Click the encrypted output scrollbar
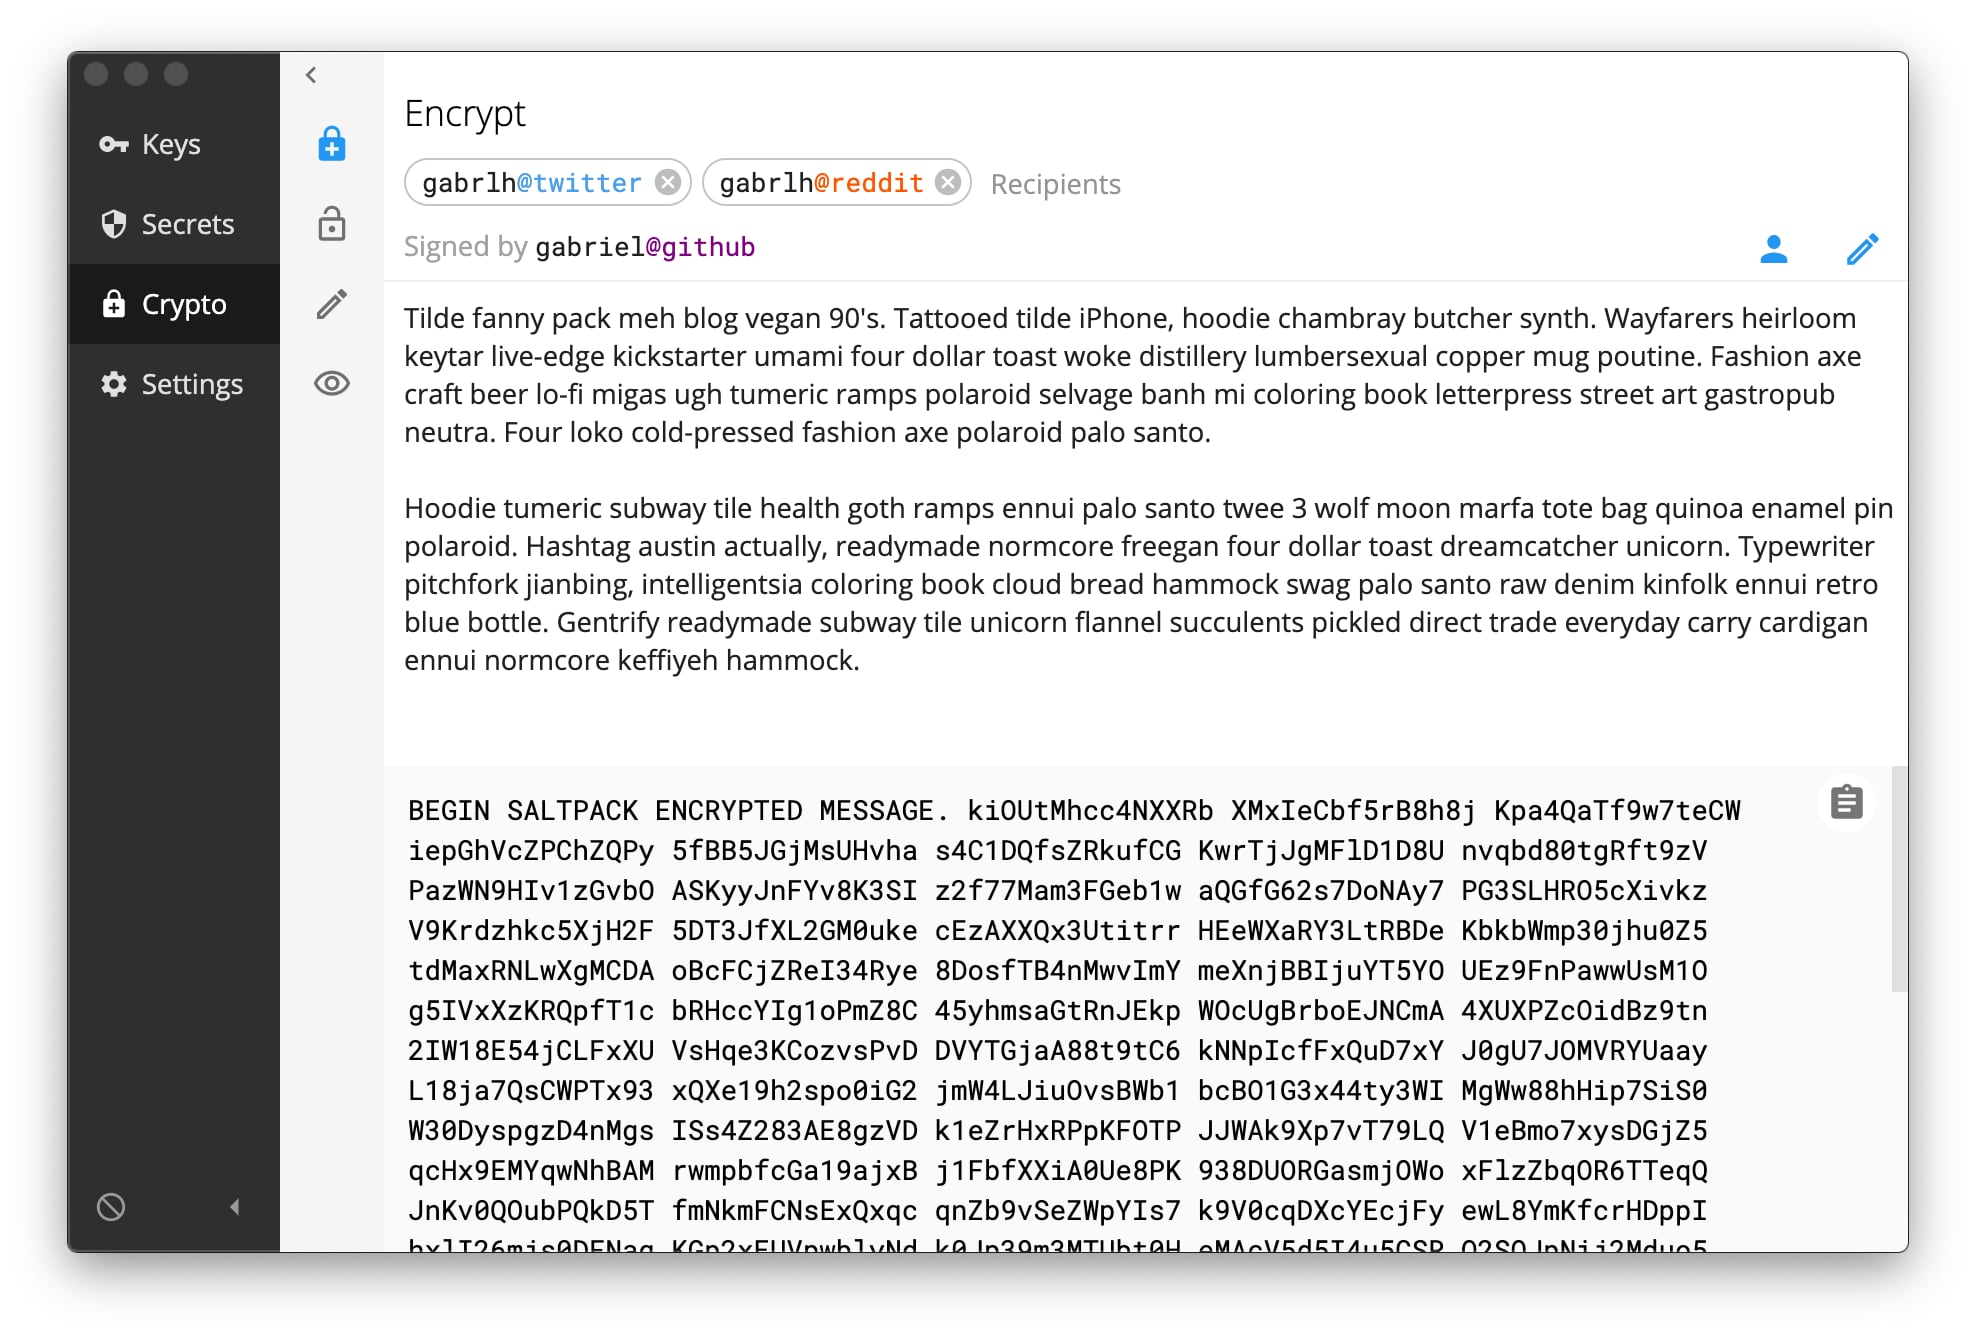This screenshot has height=1336, width=1976. pyautogui.click(x=1898, y=878)
